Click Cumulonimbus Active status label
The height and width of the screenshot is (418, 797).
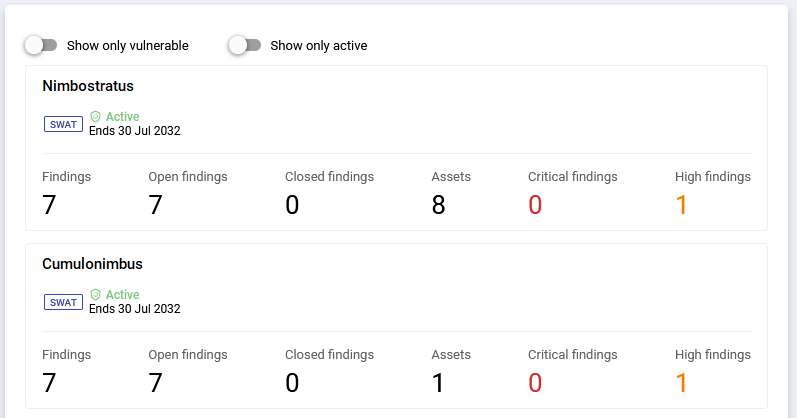point(122,295)
